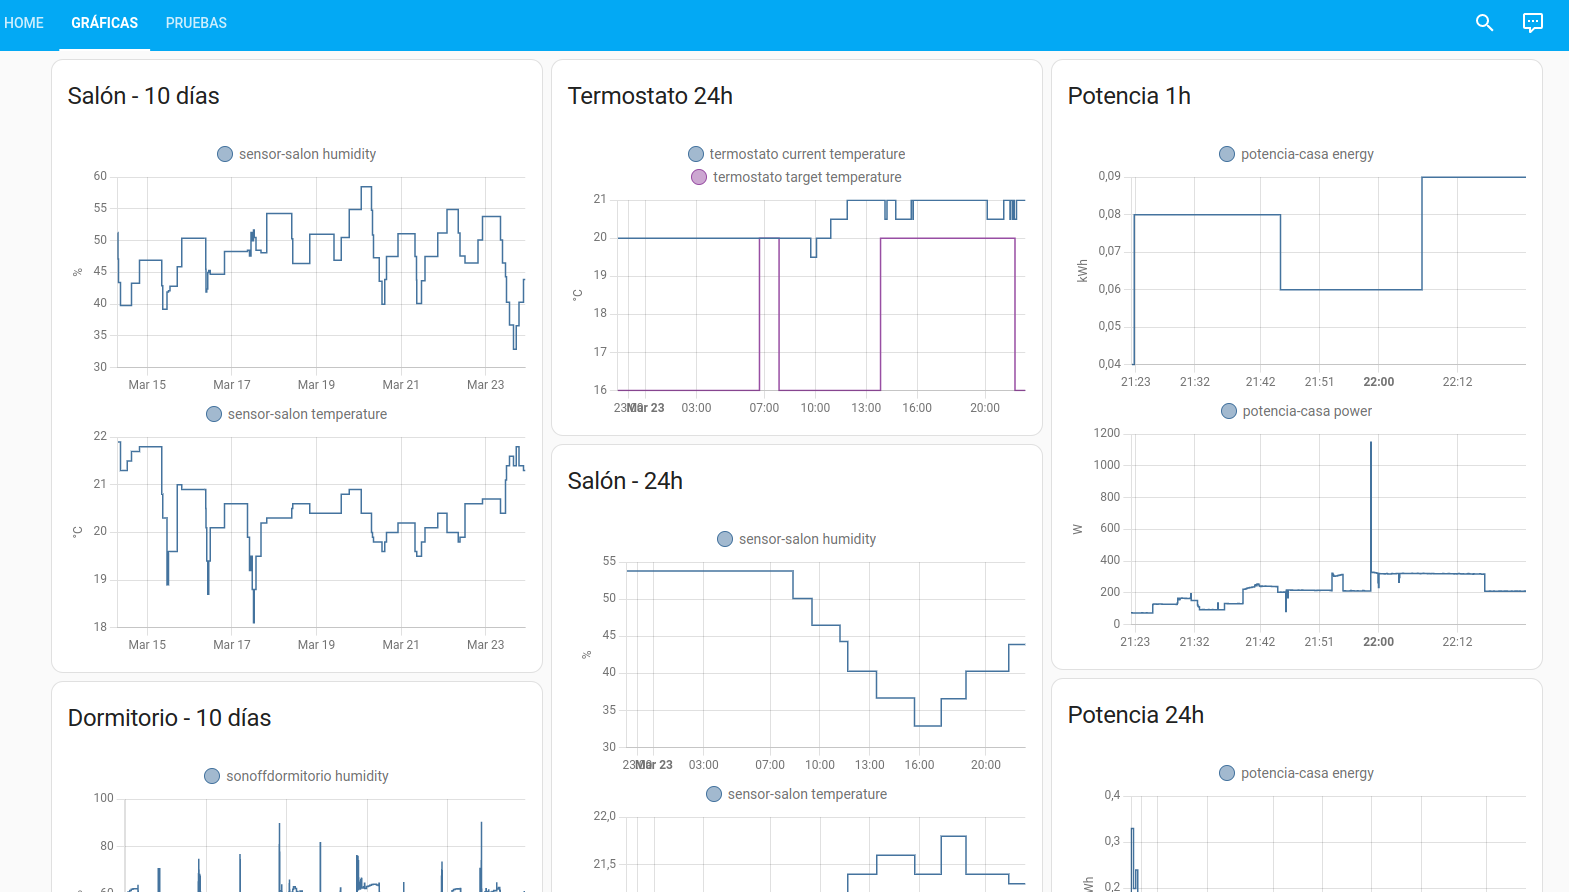This screenshot has height=892, width=1569.
Task: Click the Salón - 24h card title
Action: click(625, 481)
